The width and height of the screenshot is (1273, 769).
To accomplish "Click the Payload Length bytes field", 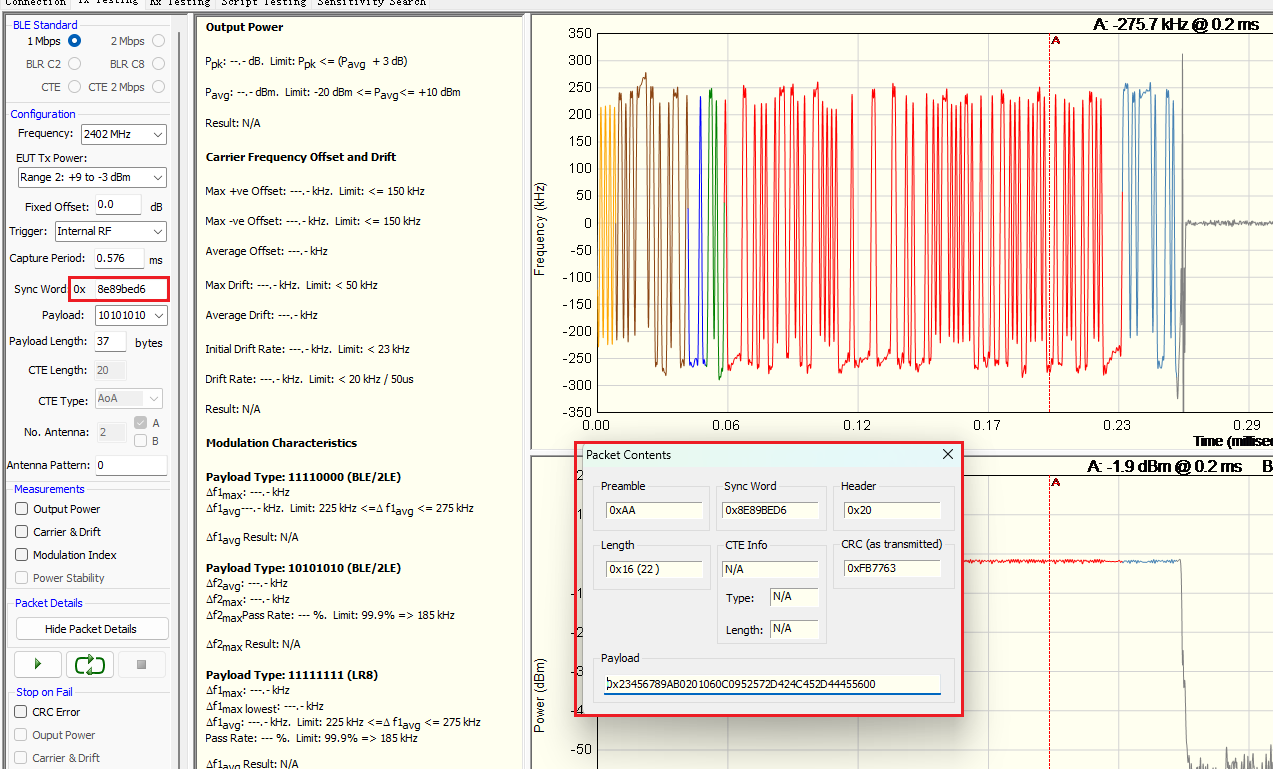I will [110, 342].
